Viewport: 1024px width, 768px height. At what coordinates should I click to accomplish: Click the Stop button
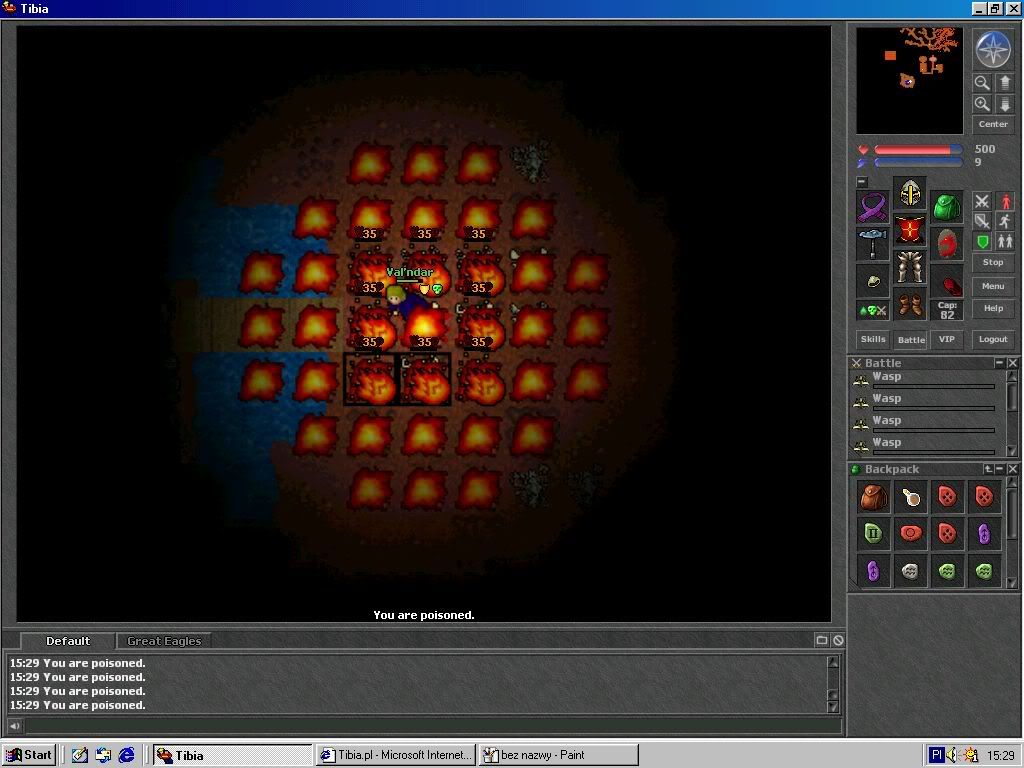tap(993, 263)
